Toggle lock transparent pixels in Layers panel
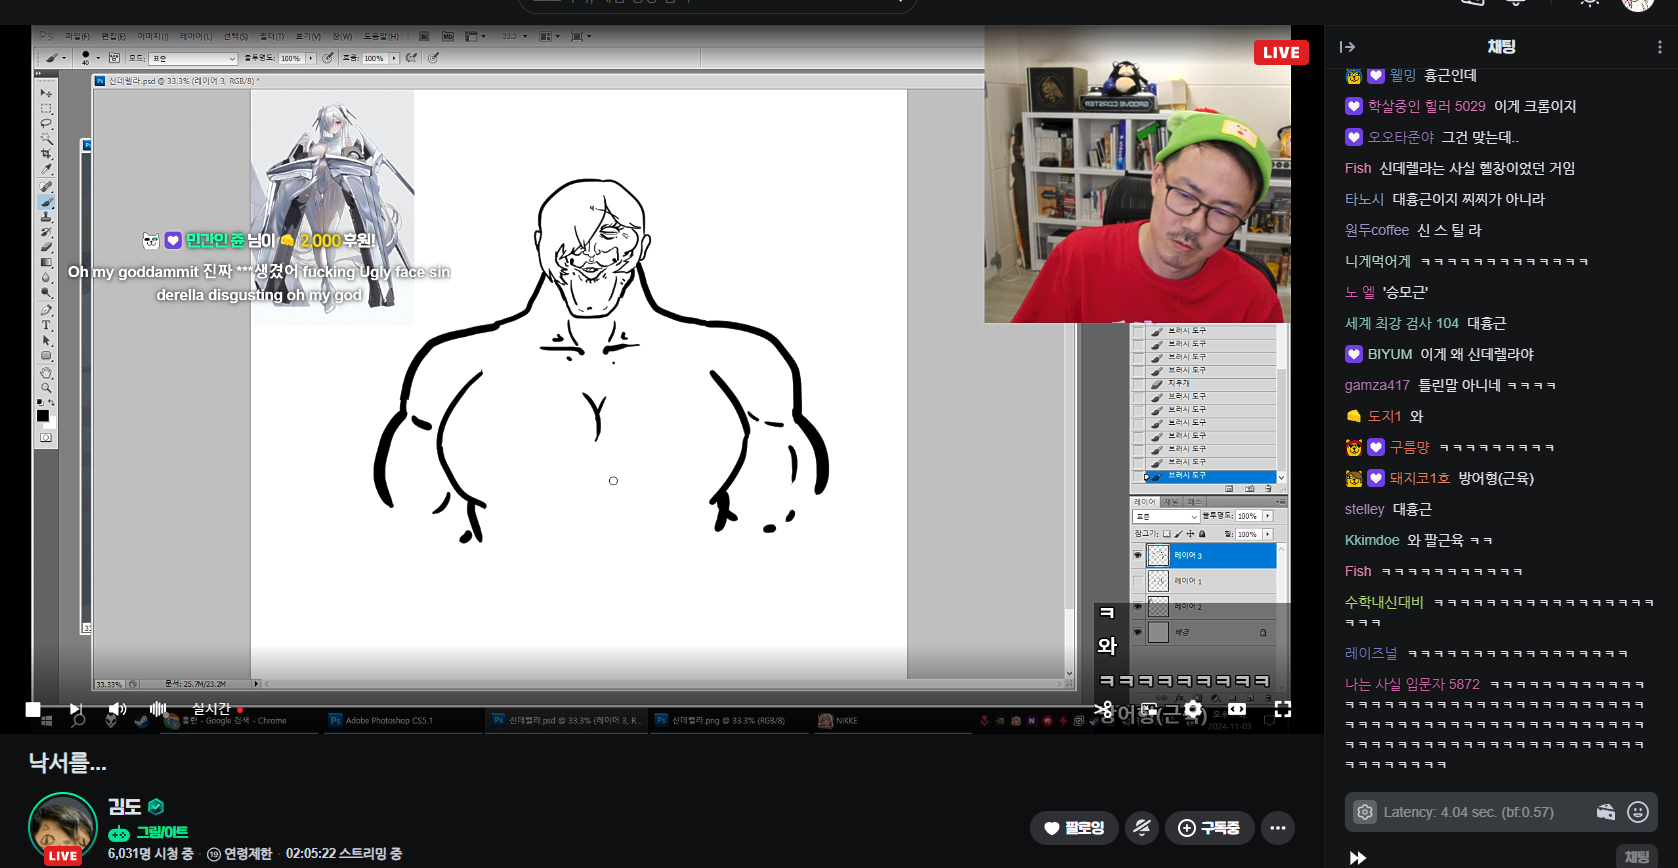Screen dimensions: 1678x868 click(x=1167, y=534)
